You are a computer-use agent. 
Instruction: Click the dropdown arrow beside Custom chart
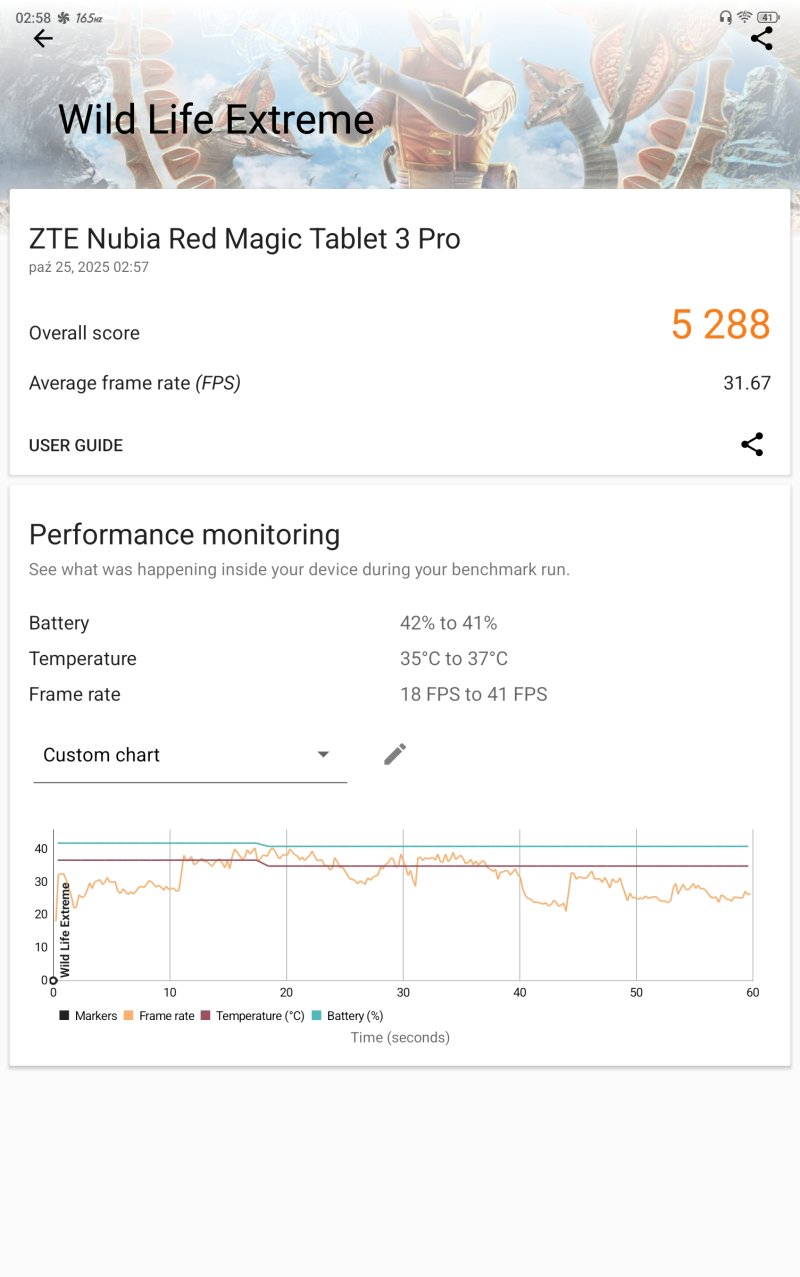pyautogui.click(x=323, y=754)
